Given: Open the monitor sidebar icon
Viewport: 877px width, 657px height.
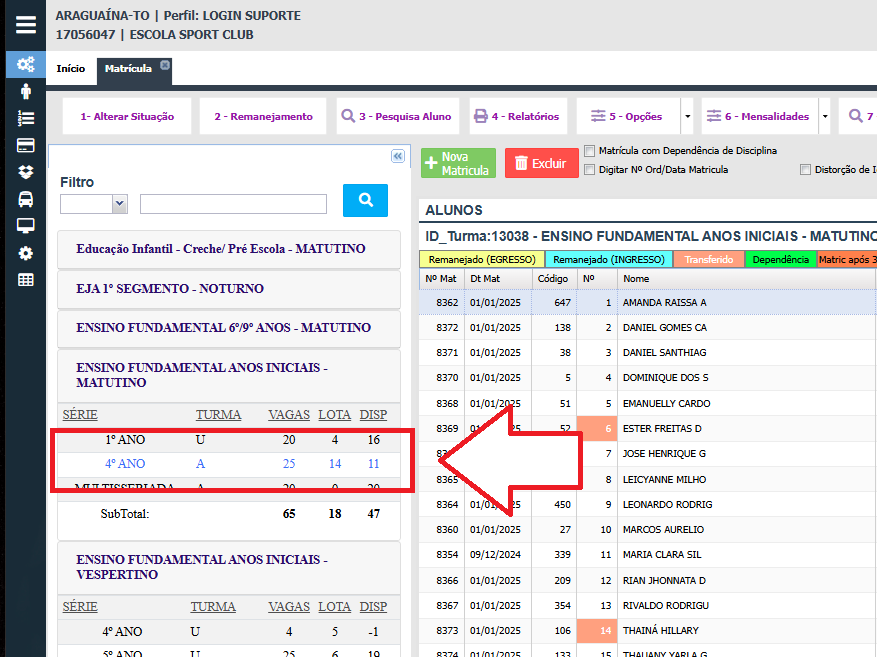Looking at the screenshot, I should 26,226.
